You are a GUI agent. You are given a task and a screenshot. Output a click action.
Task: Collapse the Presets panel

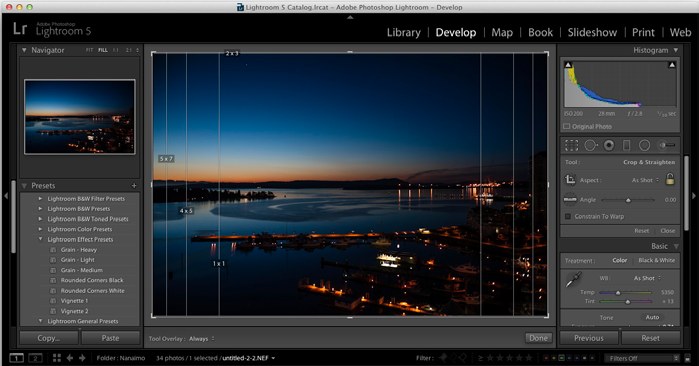[x=24, y=185]
